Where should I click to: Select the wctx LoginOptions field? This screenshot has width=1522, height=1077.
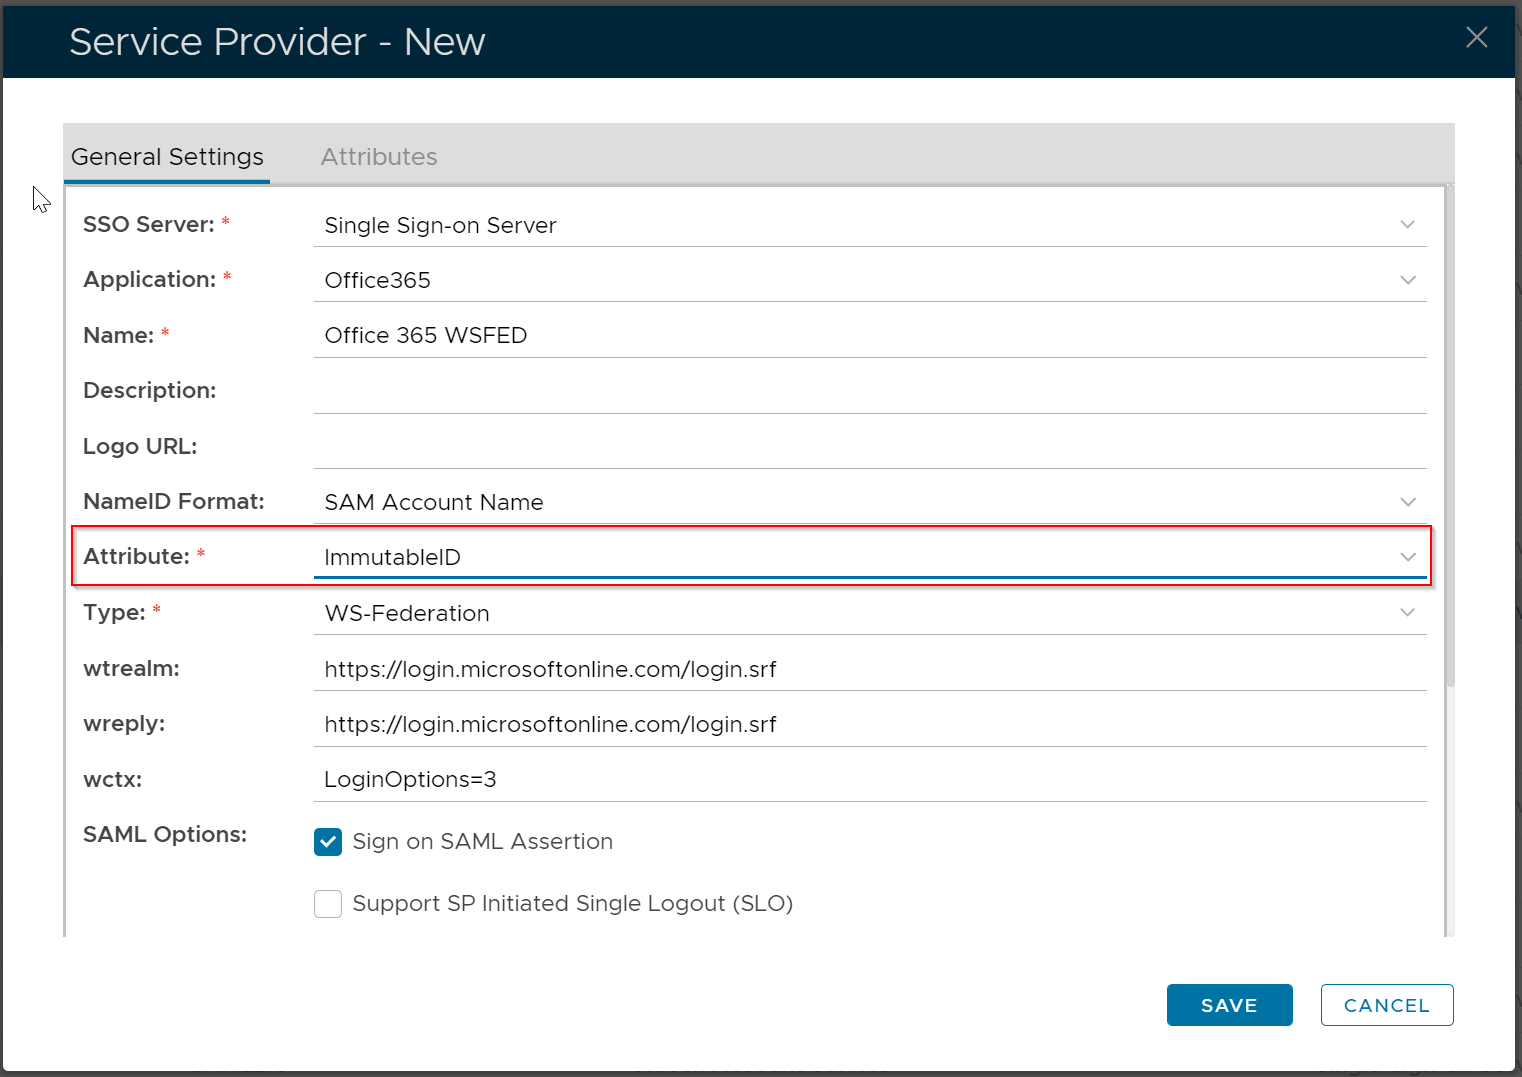[868, 780]
